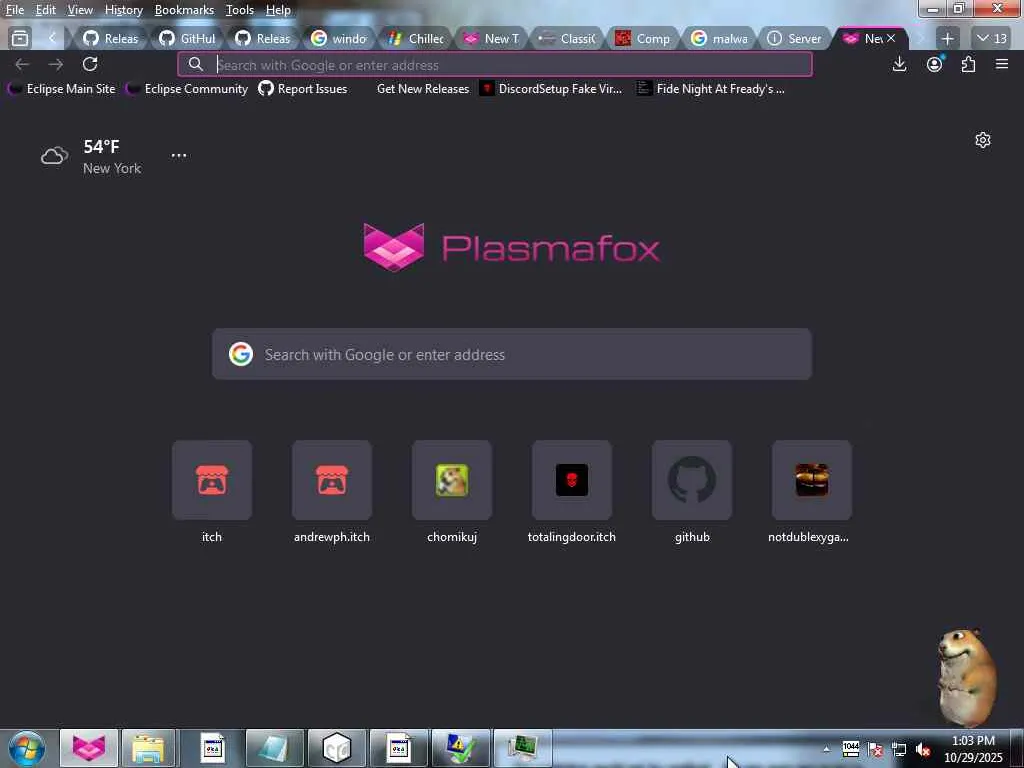Open the weather widget options menu
This screenshot has width=1024, height=768.
tap(179, 155)
